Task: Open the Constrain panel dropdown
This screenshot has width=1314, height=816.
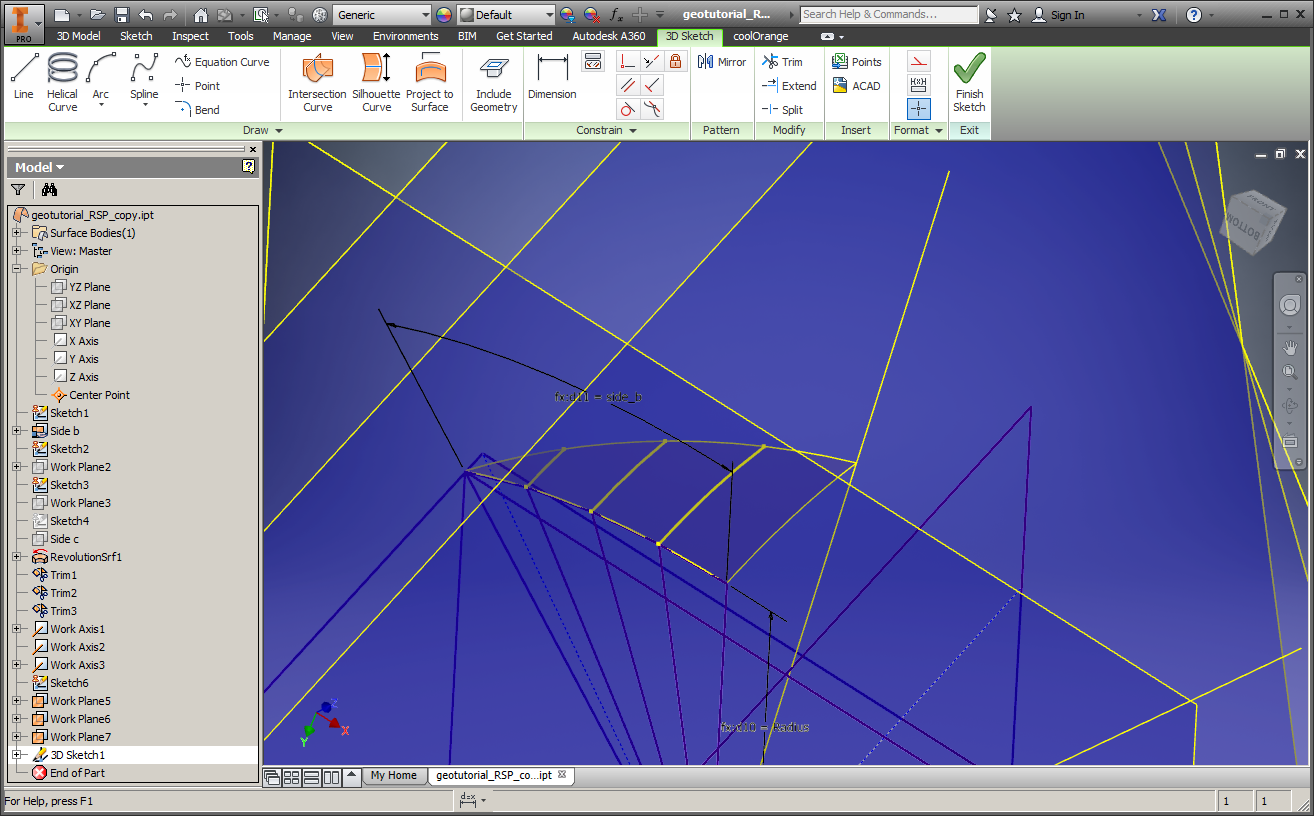Action: click(607, 130)
